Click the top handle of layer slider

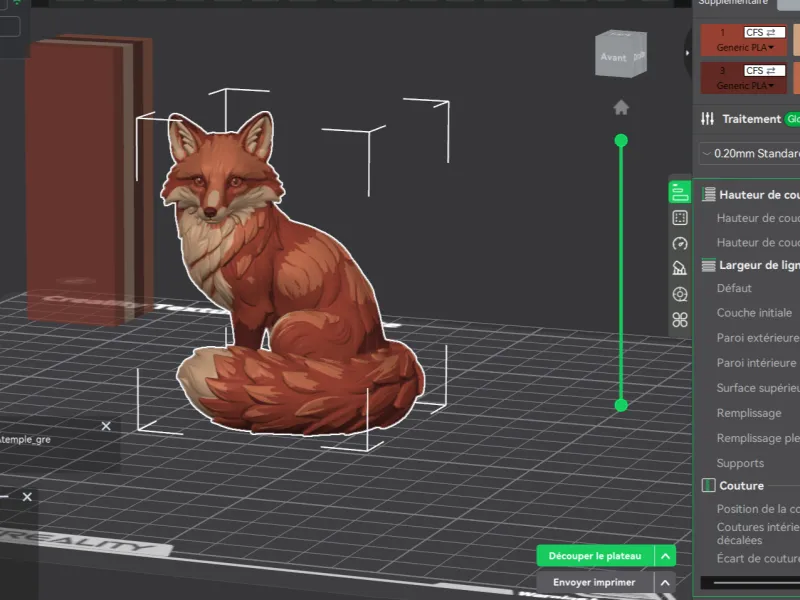point(621,140)
